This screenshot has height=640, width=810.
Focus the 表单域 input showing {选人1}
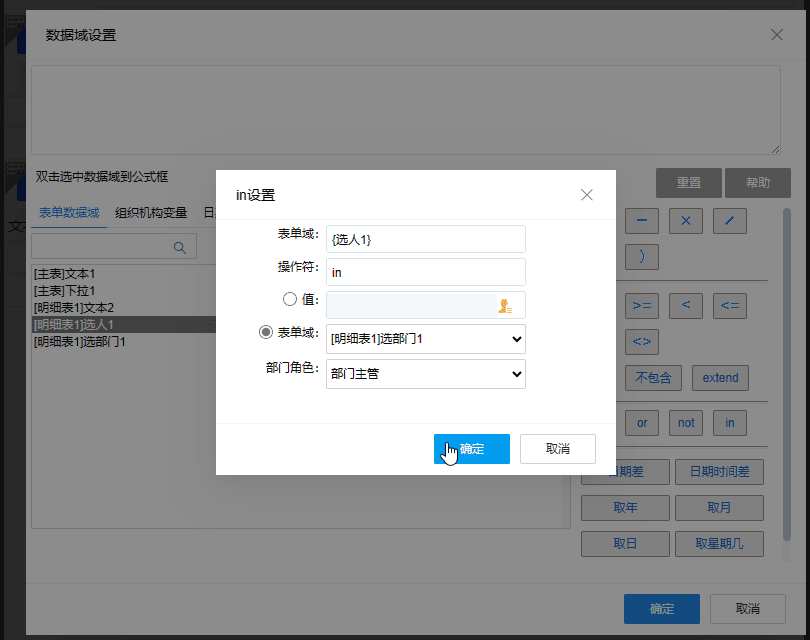pyautogui.click(x=426, y=239)
